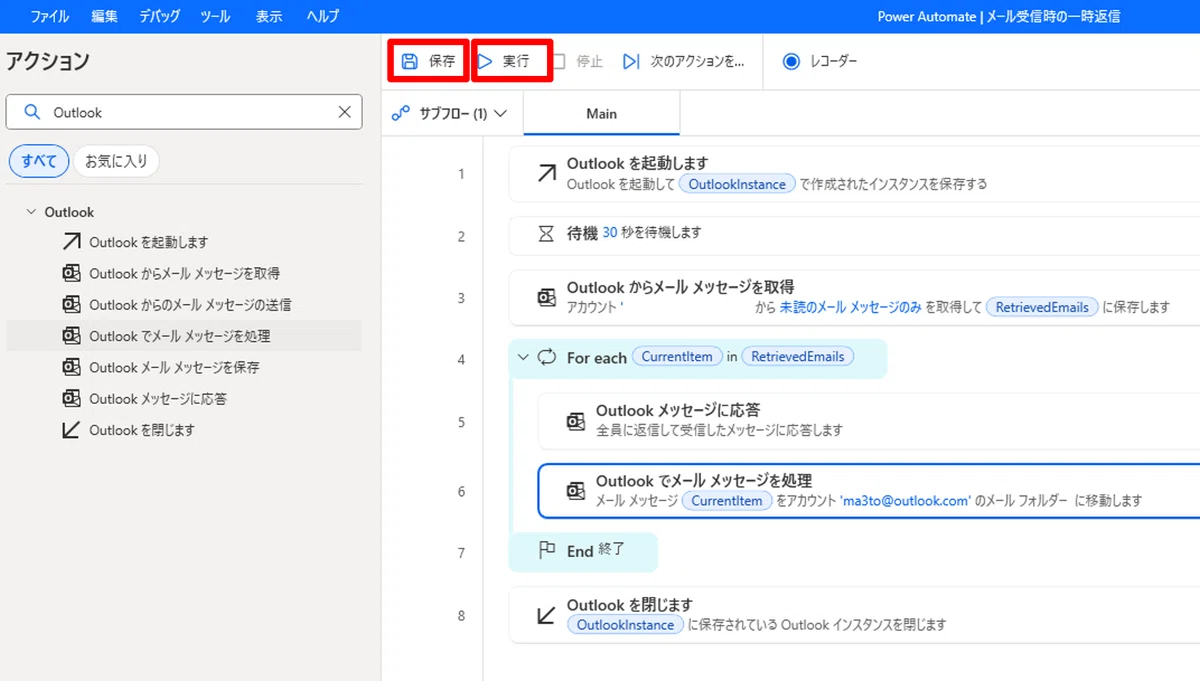This screenshot has height=681, width=1200.
Task: Click the CurrentItem chip in the For each step
Action: (677, 357)
